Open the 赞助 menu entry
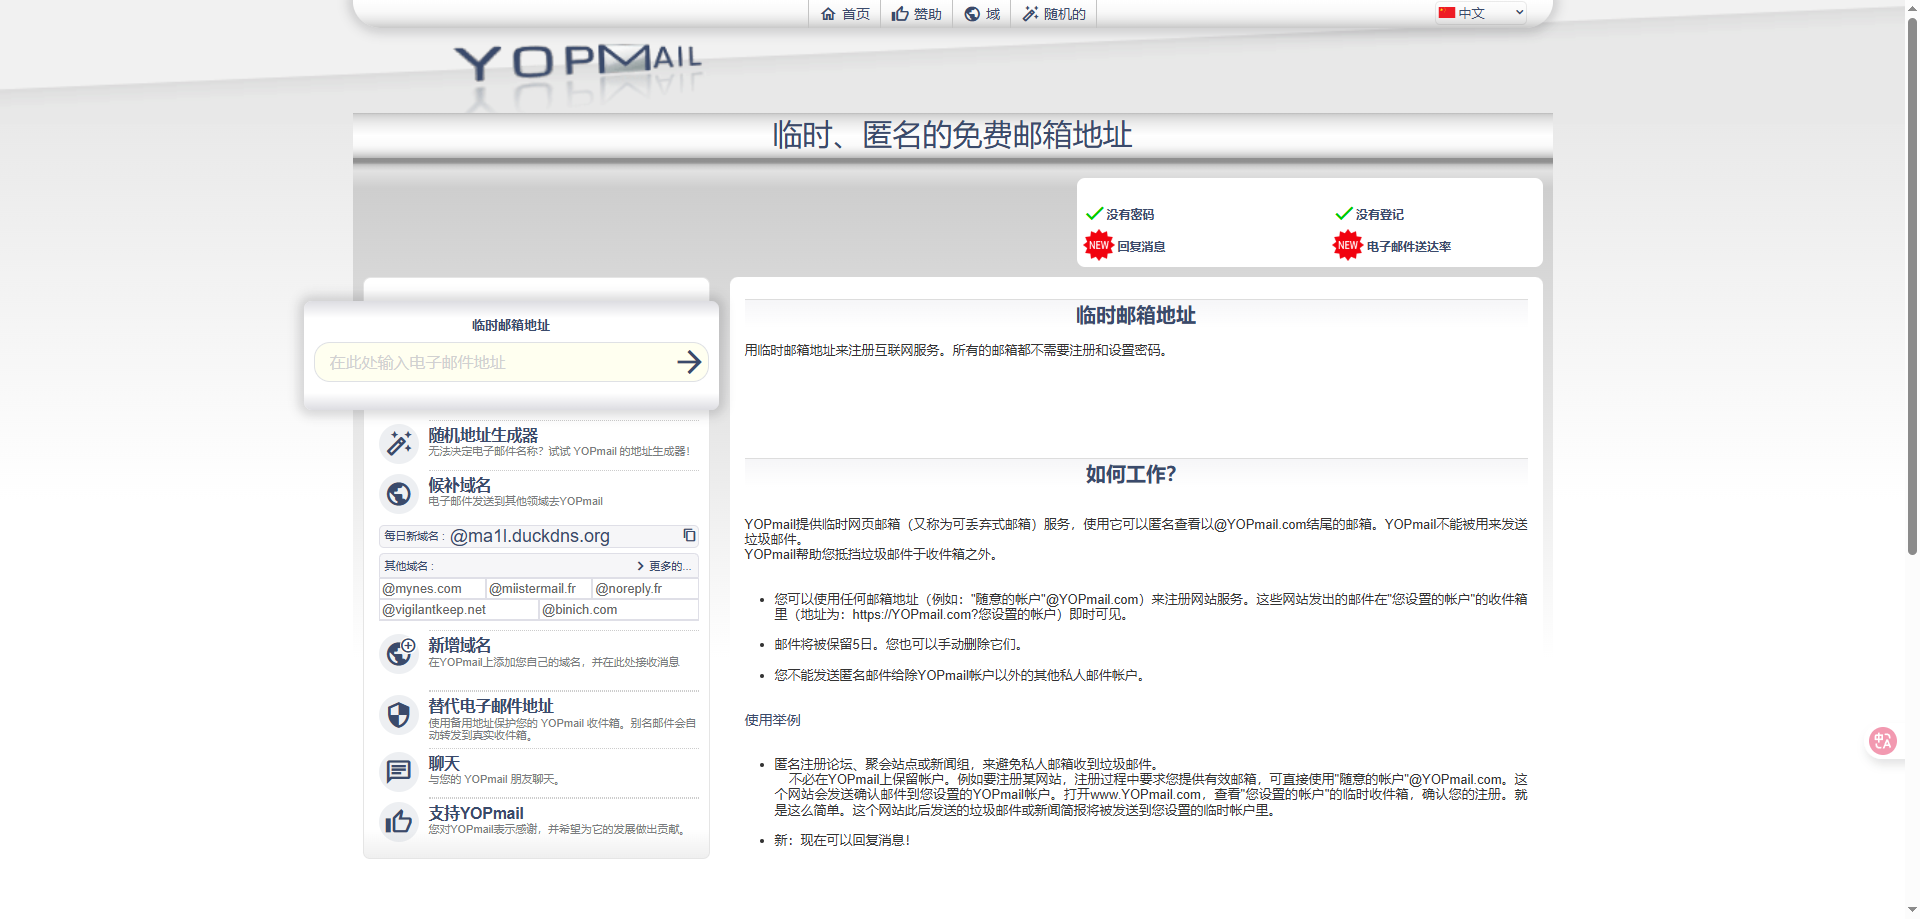This screenshot has height=919, width=1920. click(x=916, y=14)
